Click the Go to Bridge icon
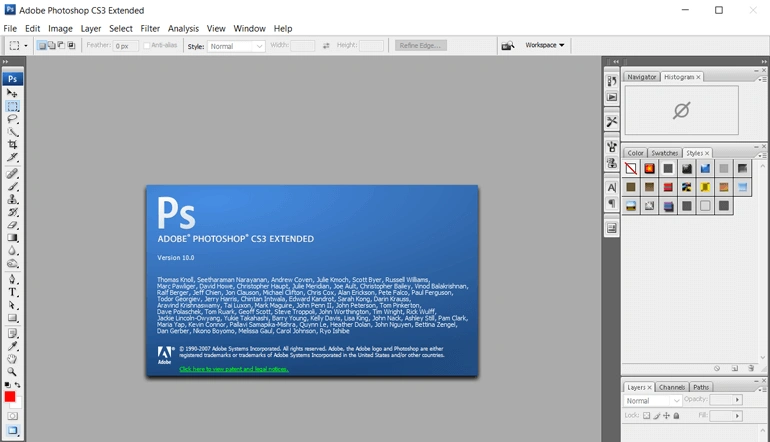The height and width of the screenshot is (442, 770). pyautogui.click(x=508, y=46)
